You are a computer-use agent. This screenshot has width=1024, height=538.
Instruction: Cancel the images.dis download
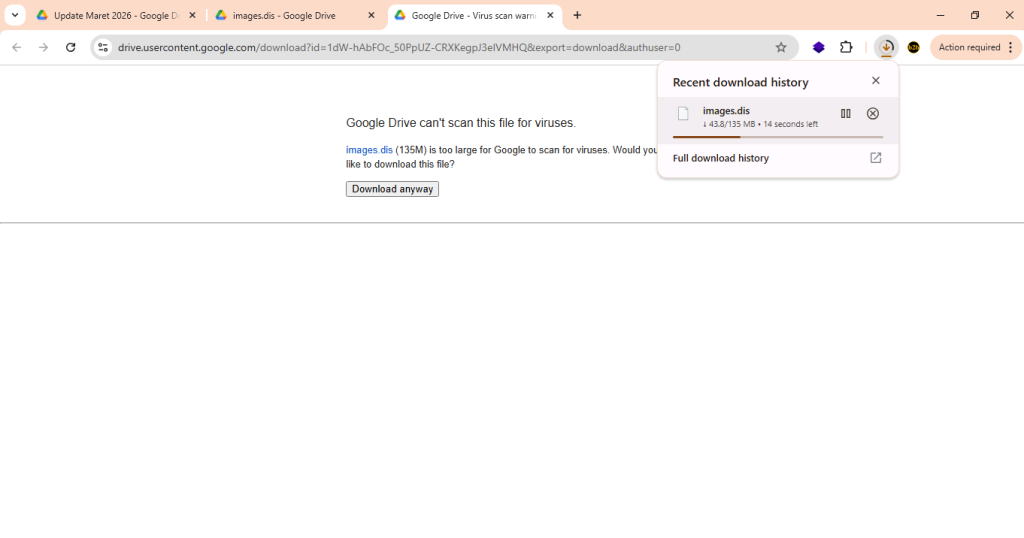(x=873, y=114)
